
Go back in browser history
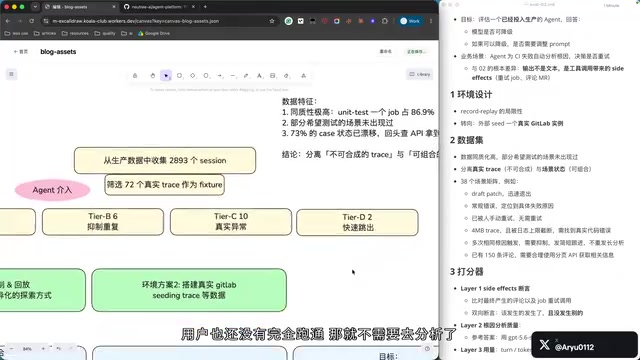click(8, 21)
